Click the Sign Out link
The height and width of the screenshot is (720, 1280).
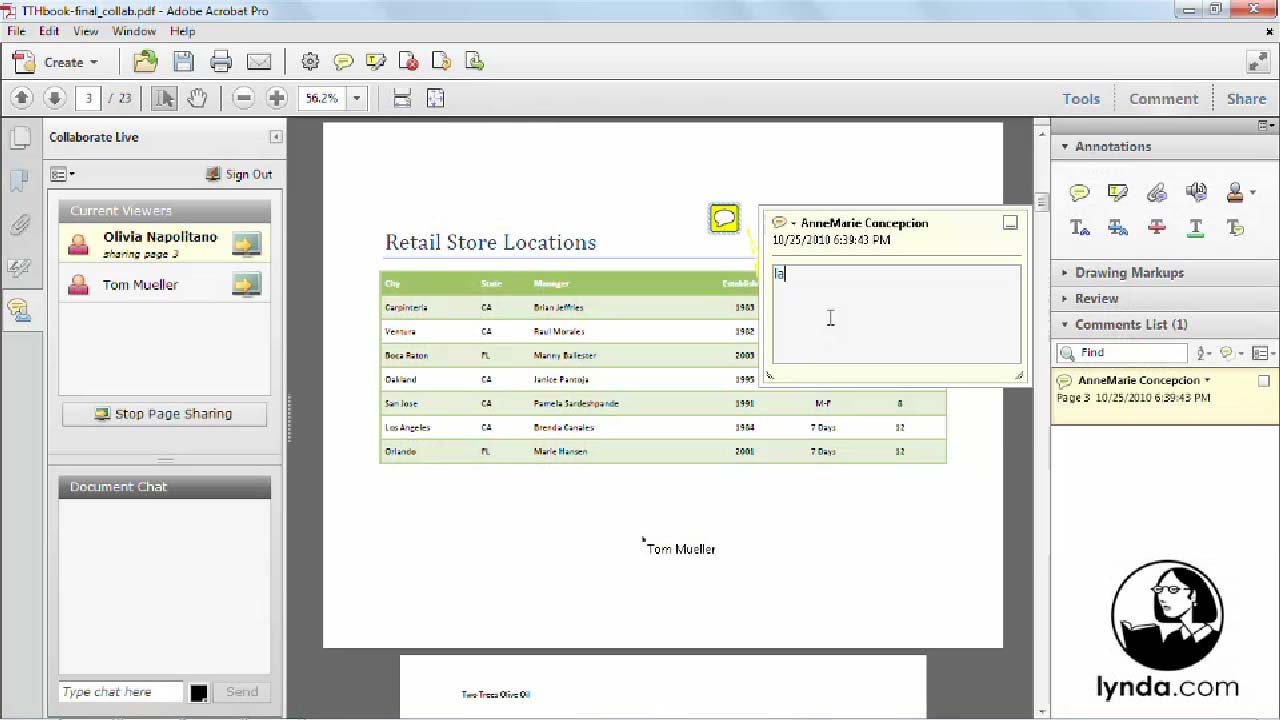tap(247, 174)
